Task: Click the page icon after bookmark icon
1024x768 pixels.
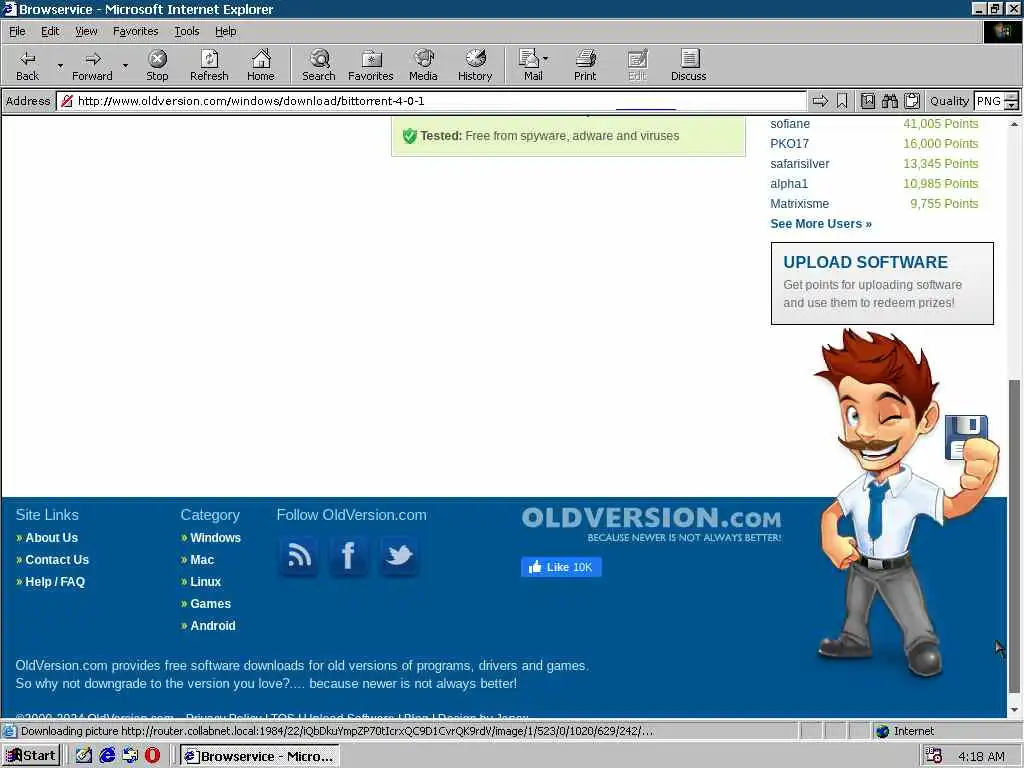Action: pyautogui.click(x=867, y=101)
